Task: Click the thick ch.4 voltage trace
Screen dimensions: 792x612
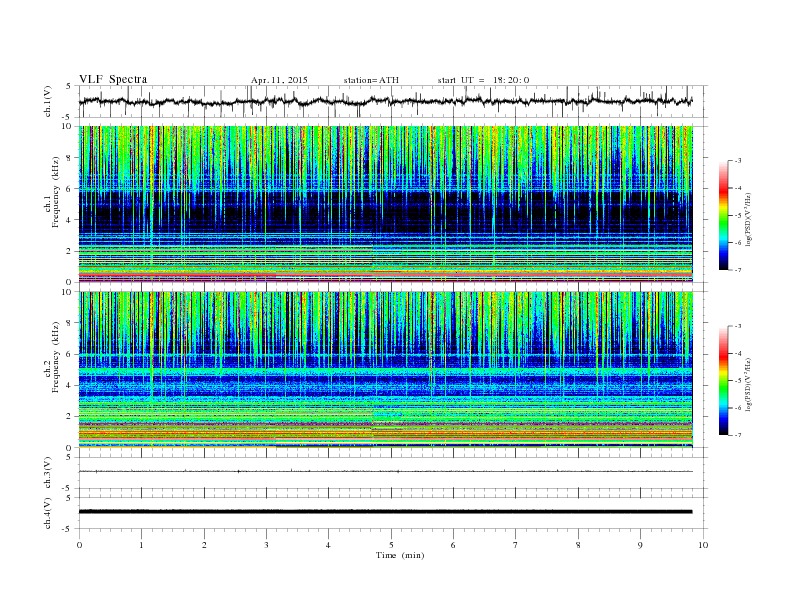Action: pos(385,512)
